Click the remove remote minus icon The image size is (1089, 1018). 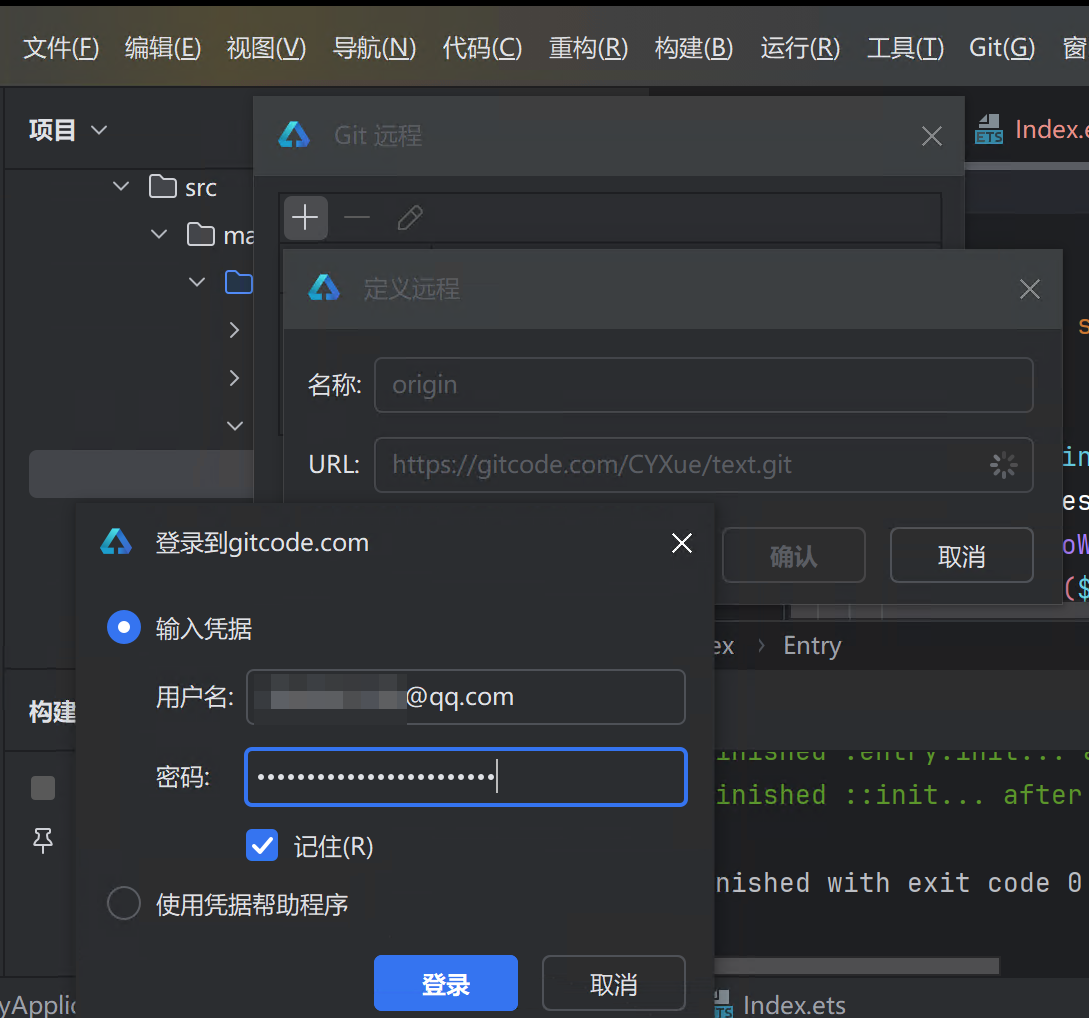pos(357,218)
